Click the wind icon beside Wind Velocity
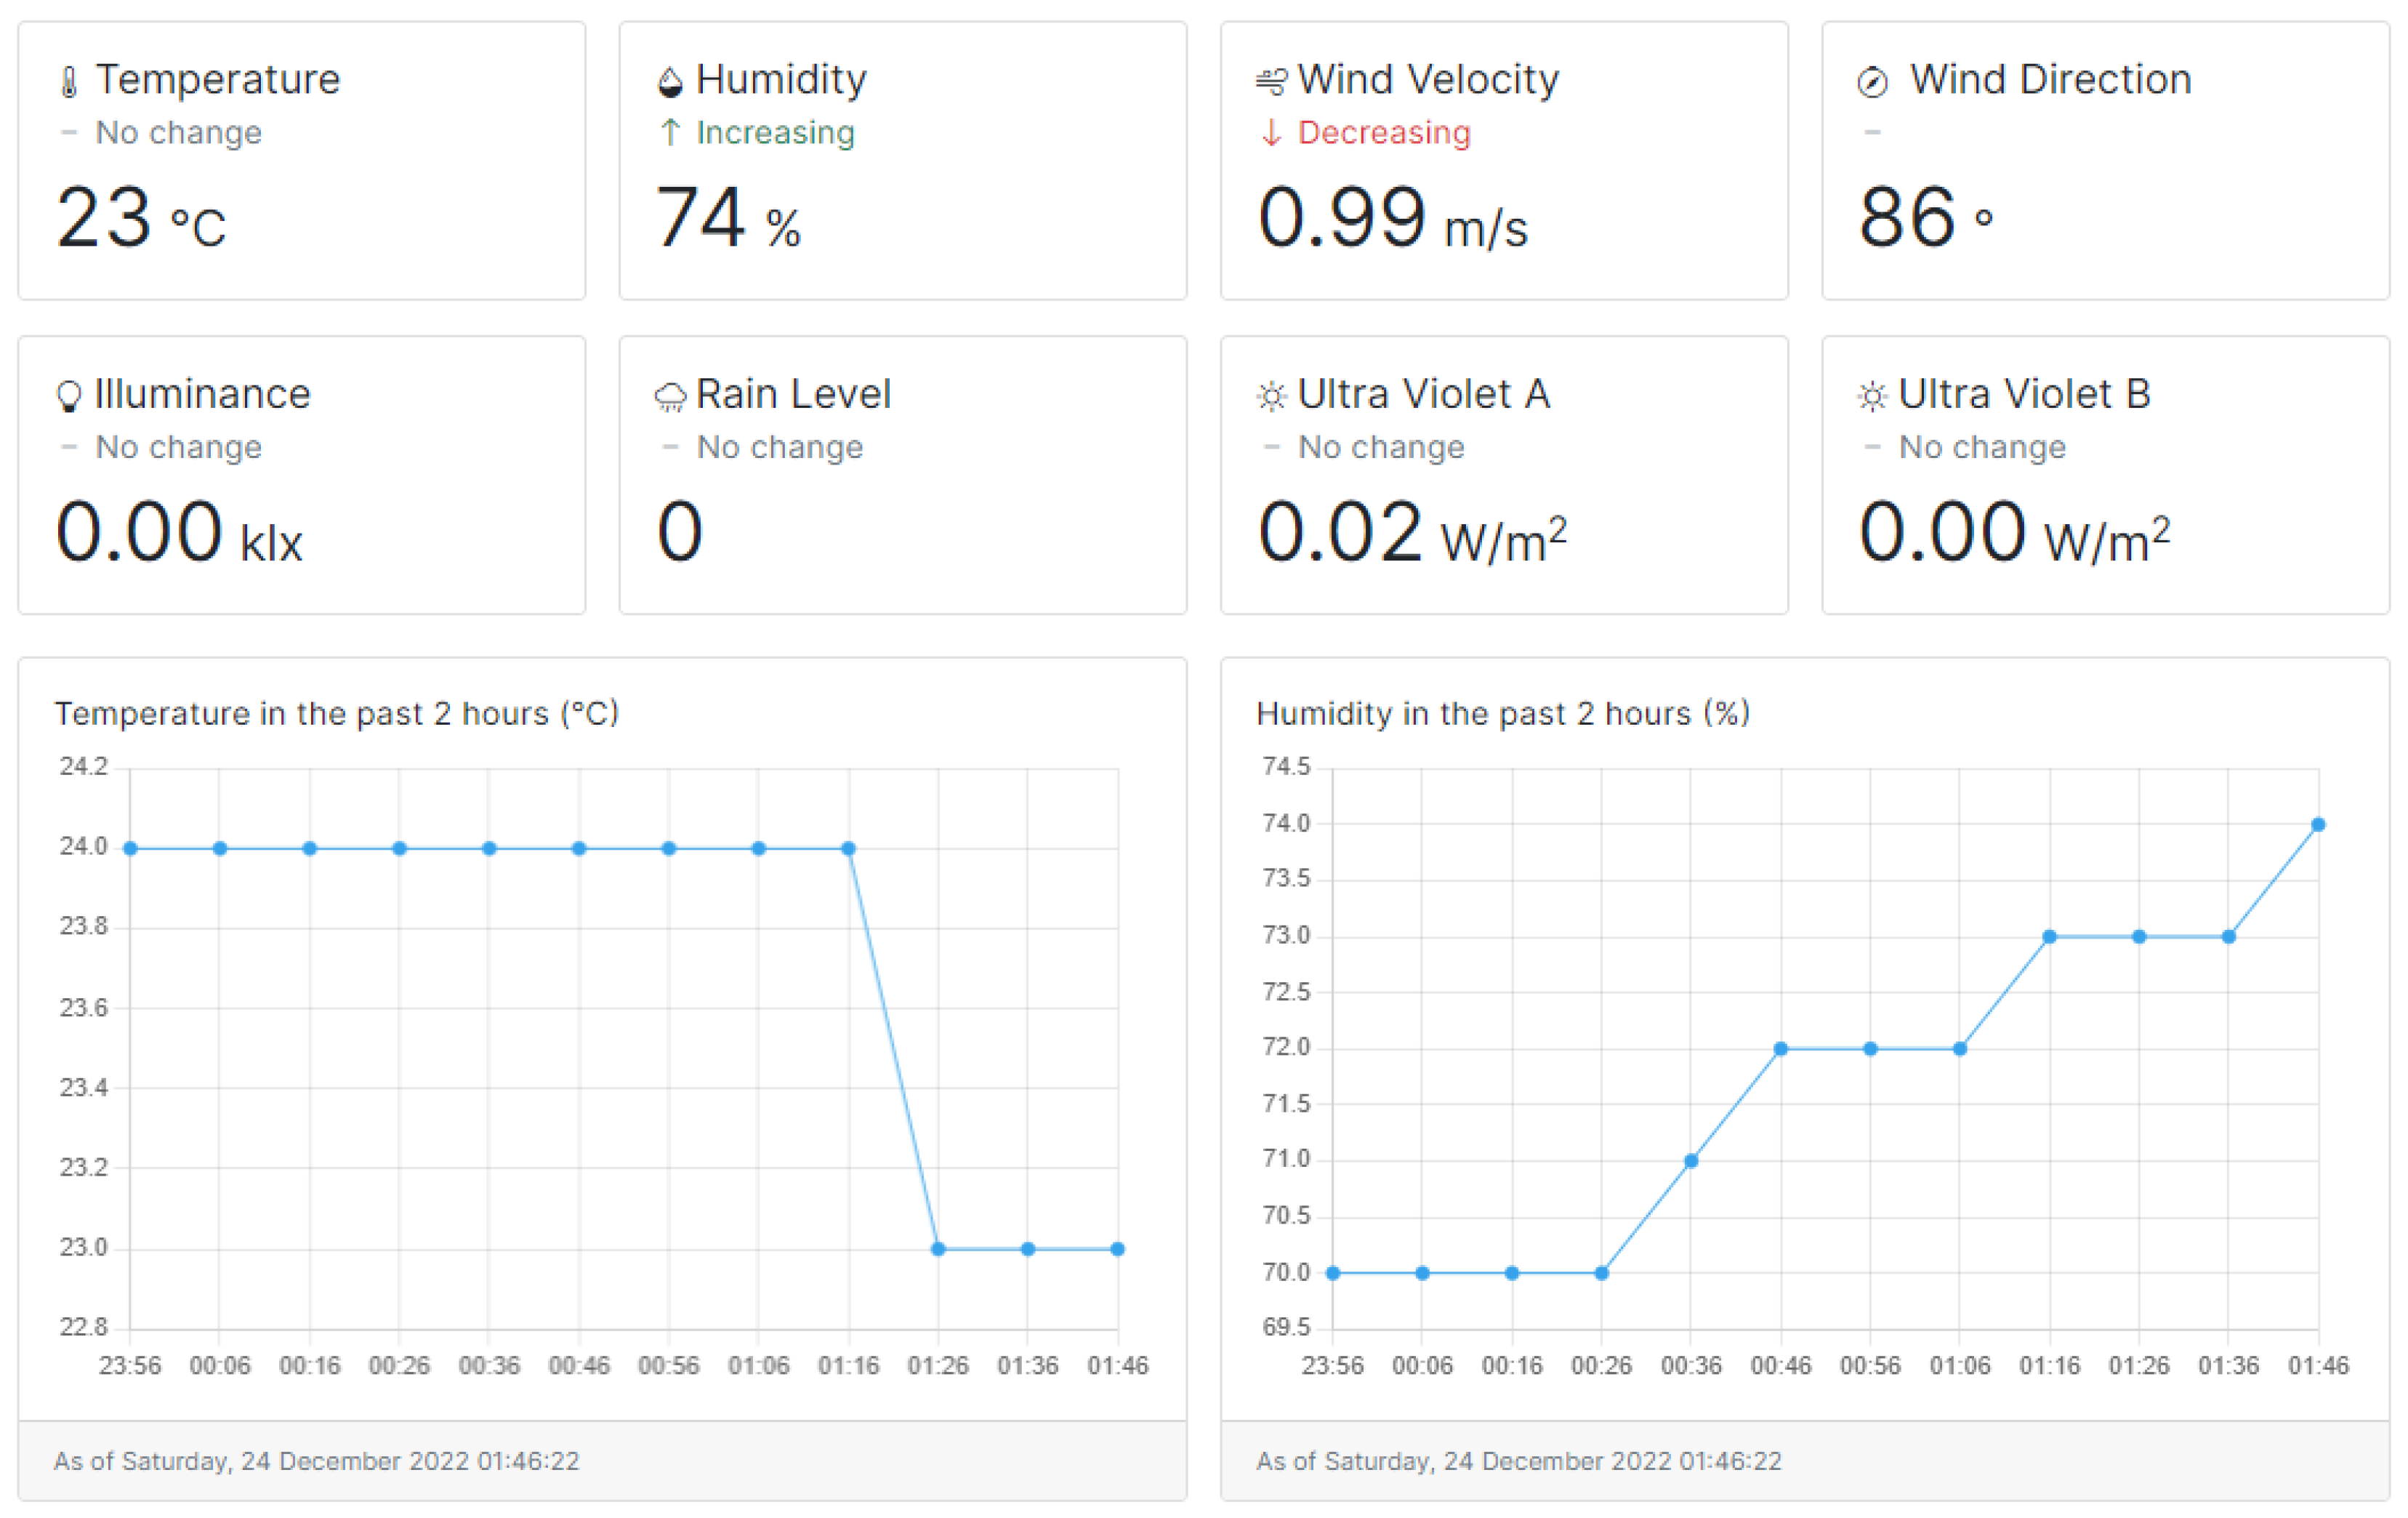Screen dimensions: 2408x1518 click(x=1271, y=82)
